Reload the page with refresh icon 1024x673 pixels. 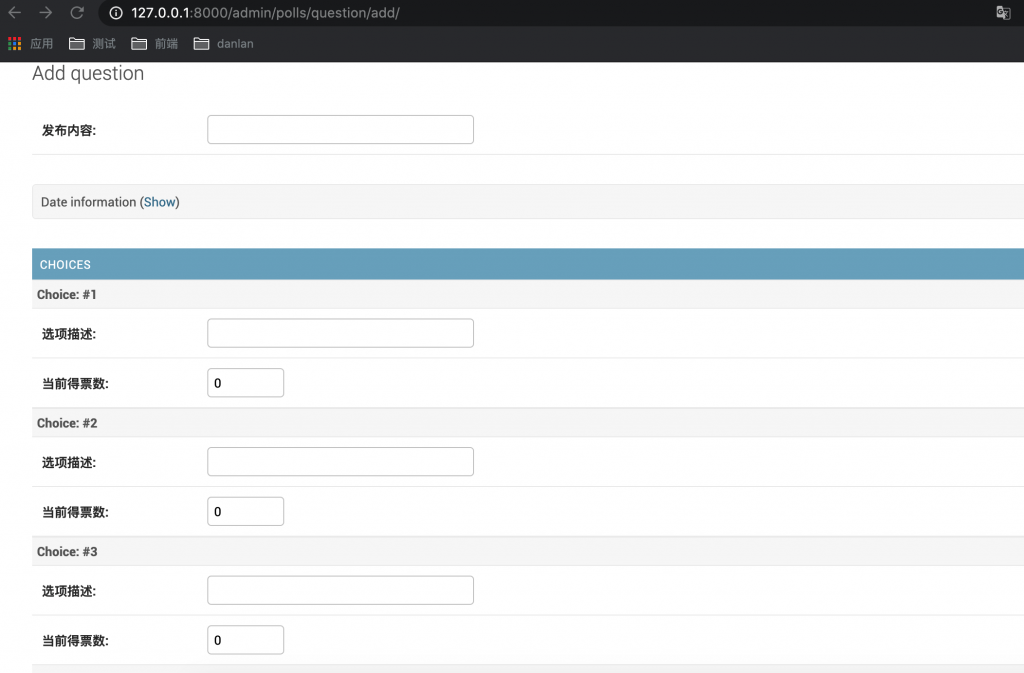(x=77, y=13)
